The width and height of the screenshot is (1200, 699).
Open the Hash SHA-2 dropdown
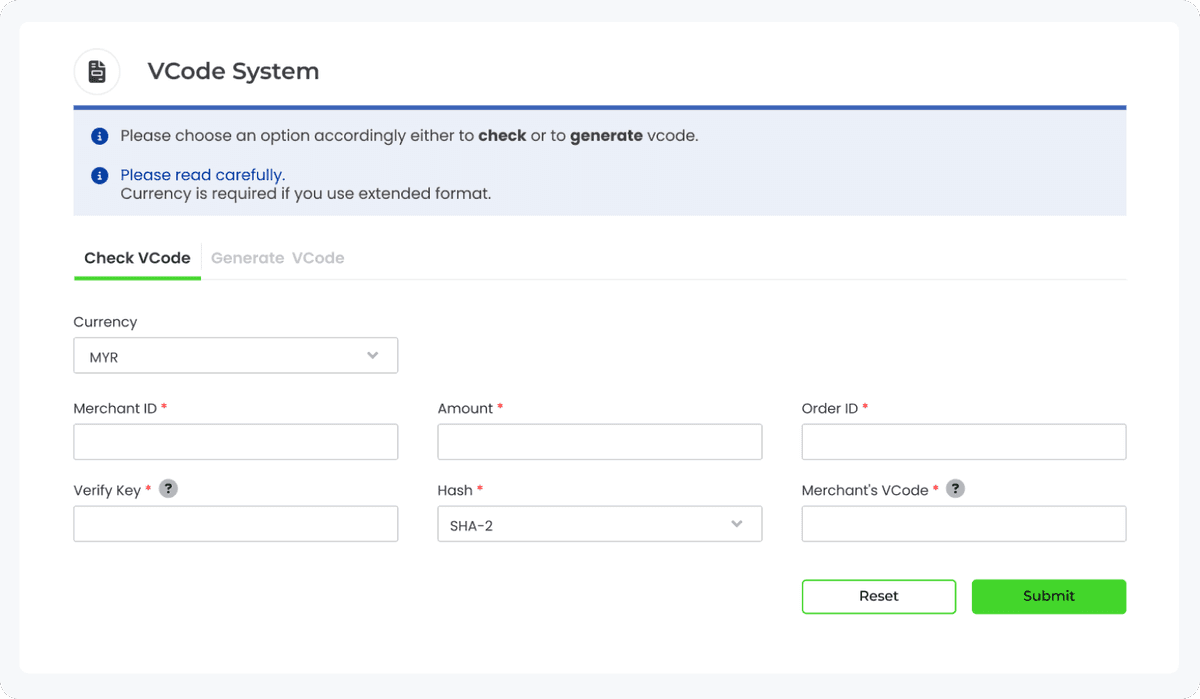(599, 523)
